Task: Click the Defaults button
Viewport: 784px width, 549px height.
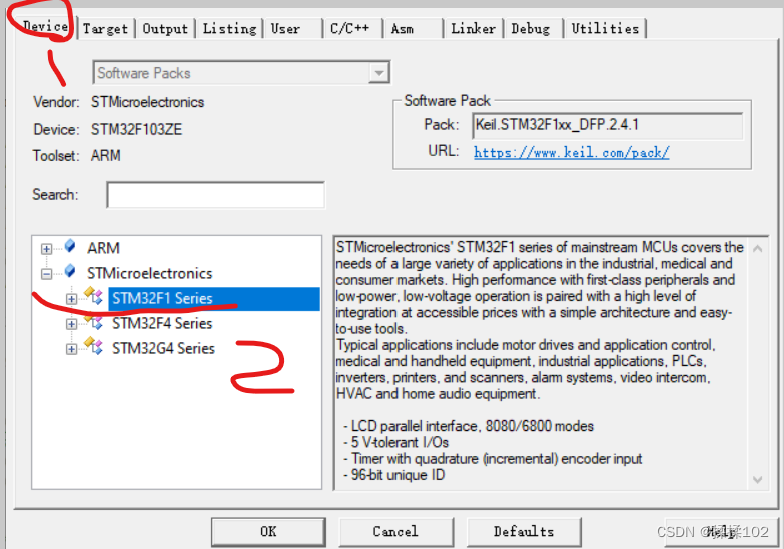Action: [524, 532]
